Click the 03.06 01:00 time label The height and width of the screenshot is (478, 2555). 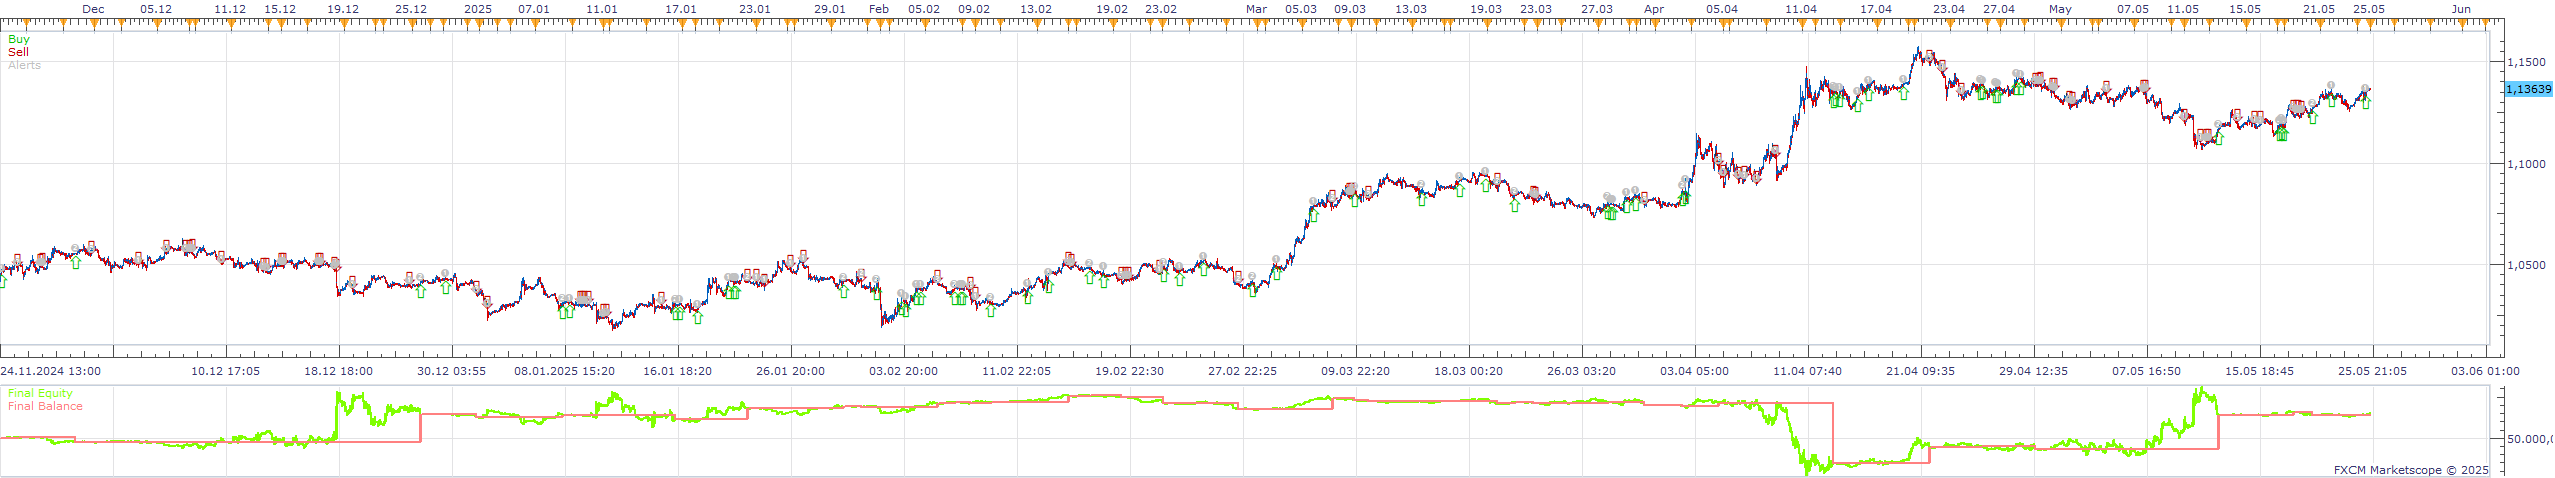2486,371
